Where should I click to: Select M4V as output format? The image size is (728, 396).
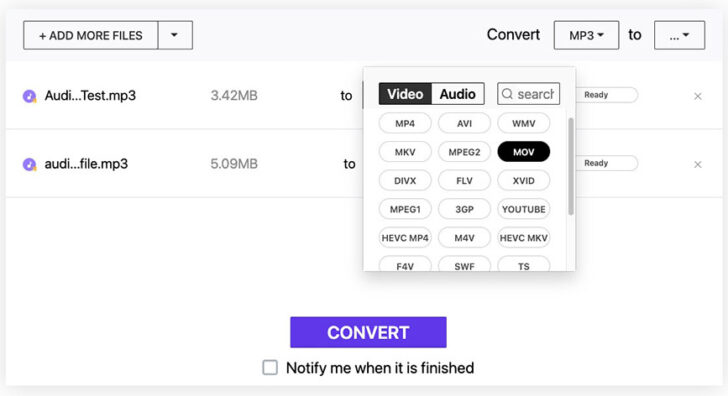[464, 238]
